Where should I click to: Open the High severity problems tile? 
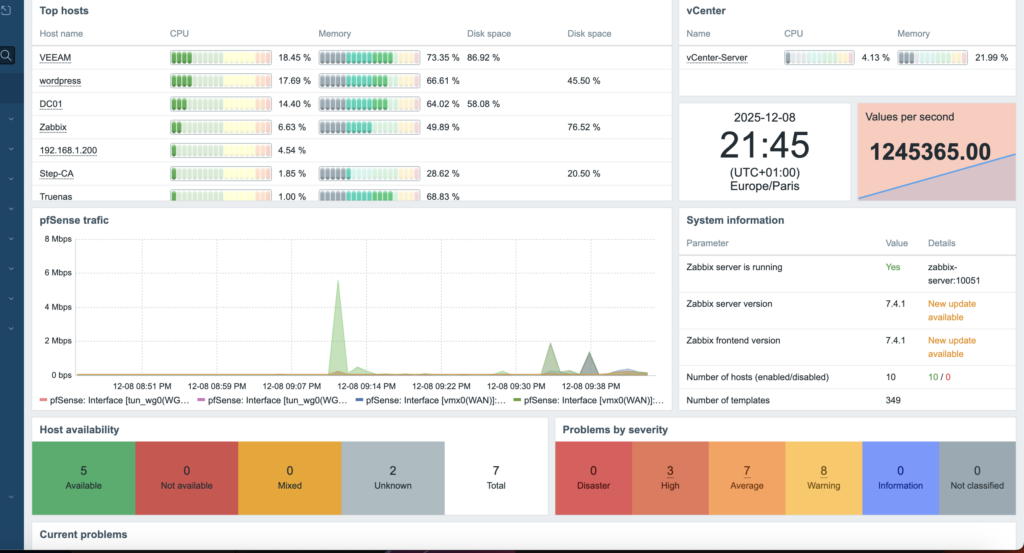[x=670, y=478]
